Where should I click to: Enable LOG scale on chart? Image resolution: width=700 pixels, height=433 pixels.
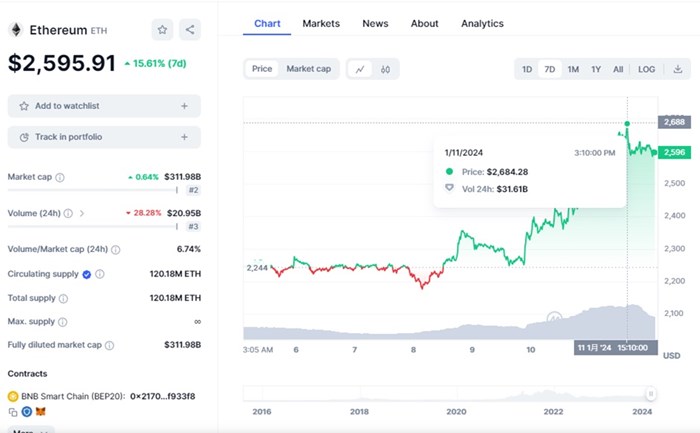point(647,69)
